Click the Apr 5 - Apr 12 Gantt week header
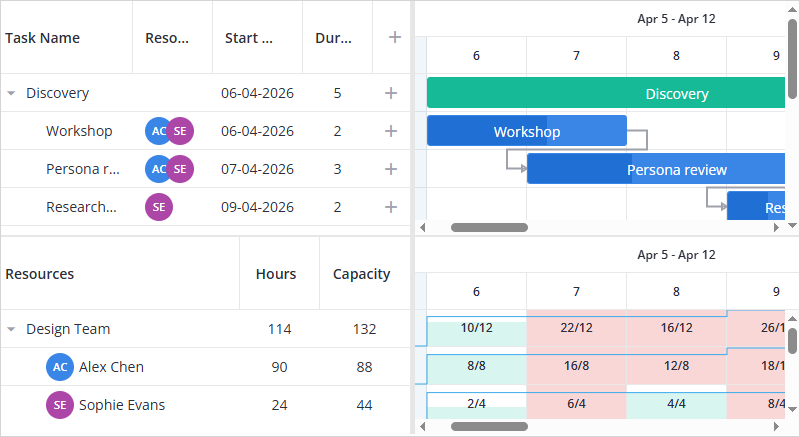The image size is (800, 437). click(x=676, y=19)
